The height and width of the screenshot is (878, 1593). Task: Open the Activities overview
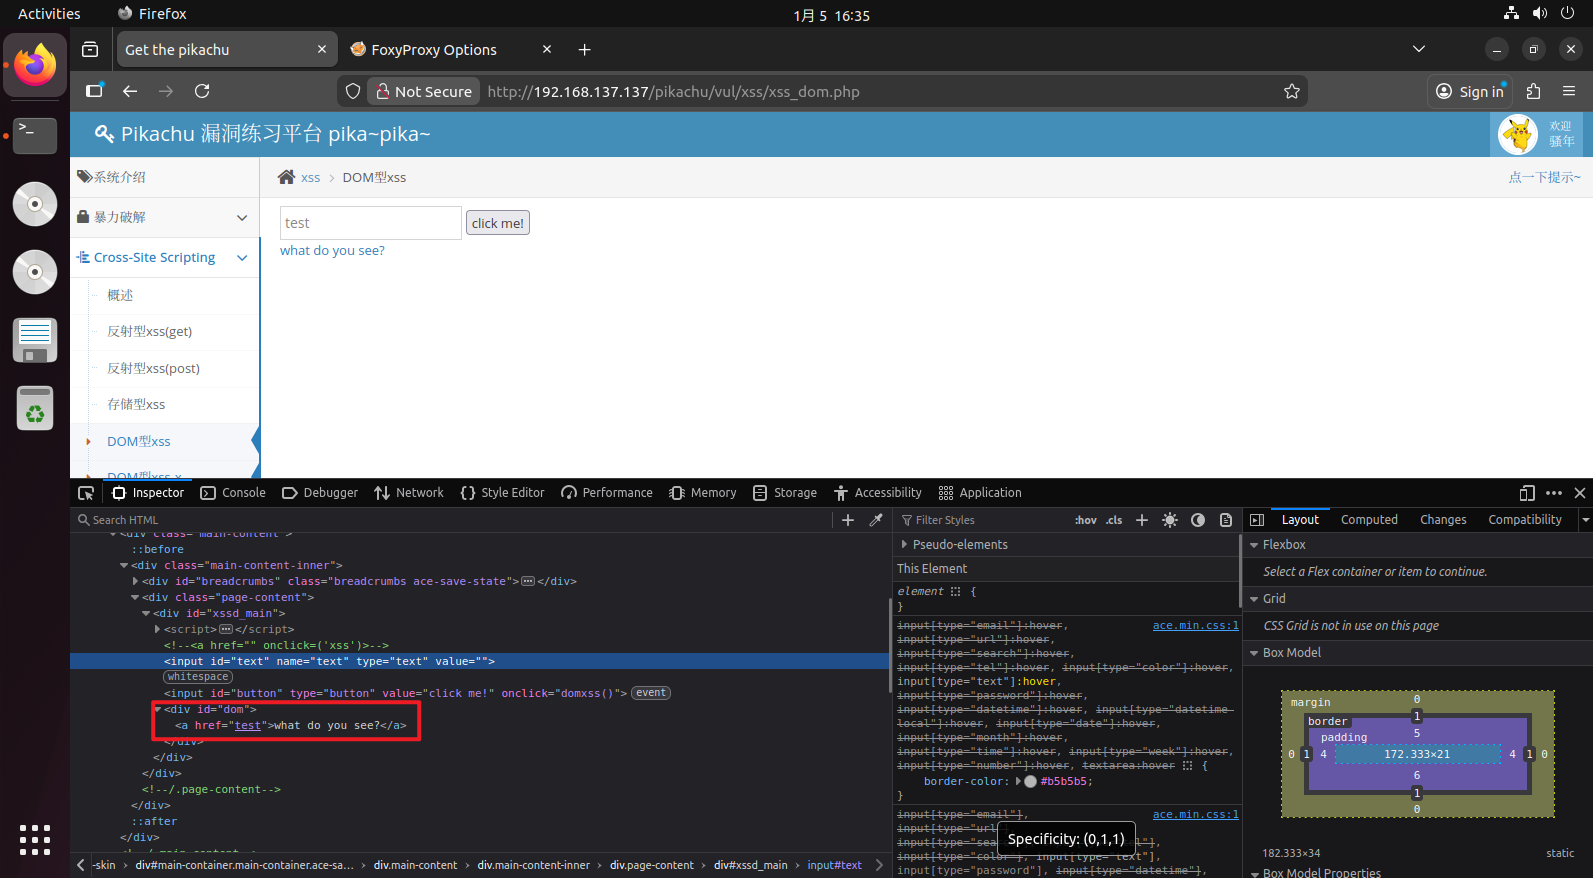pyautogui.click(x=49, y=14)
